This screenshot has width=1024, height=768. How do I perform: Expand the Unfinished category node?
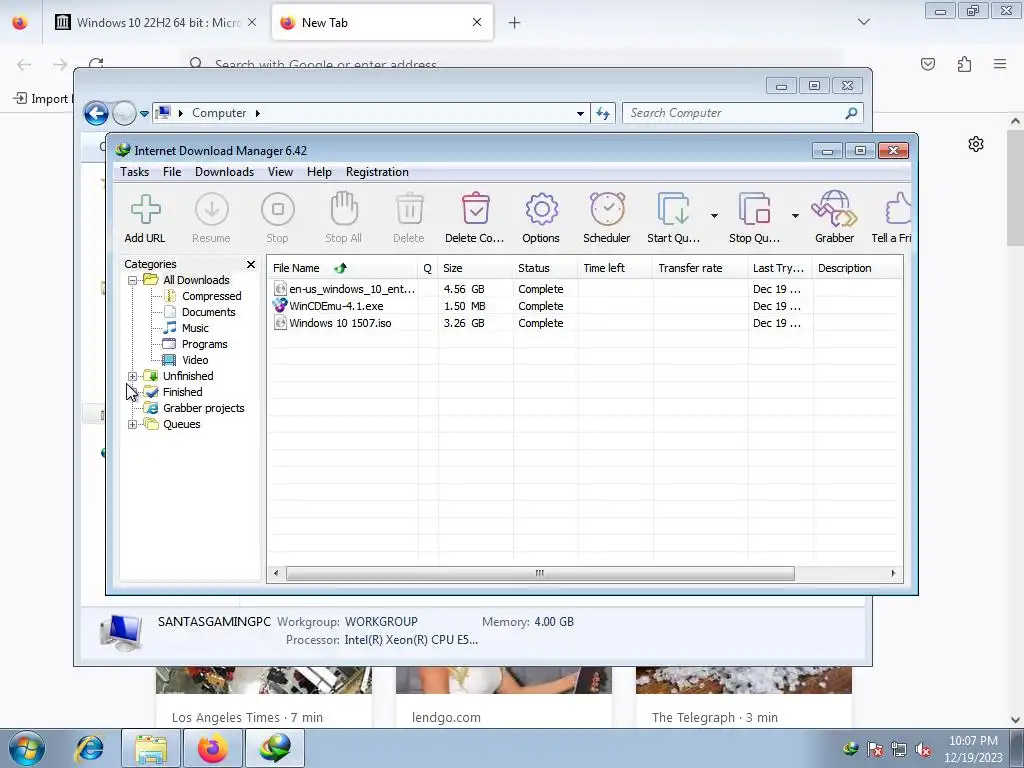coord(133,376)
